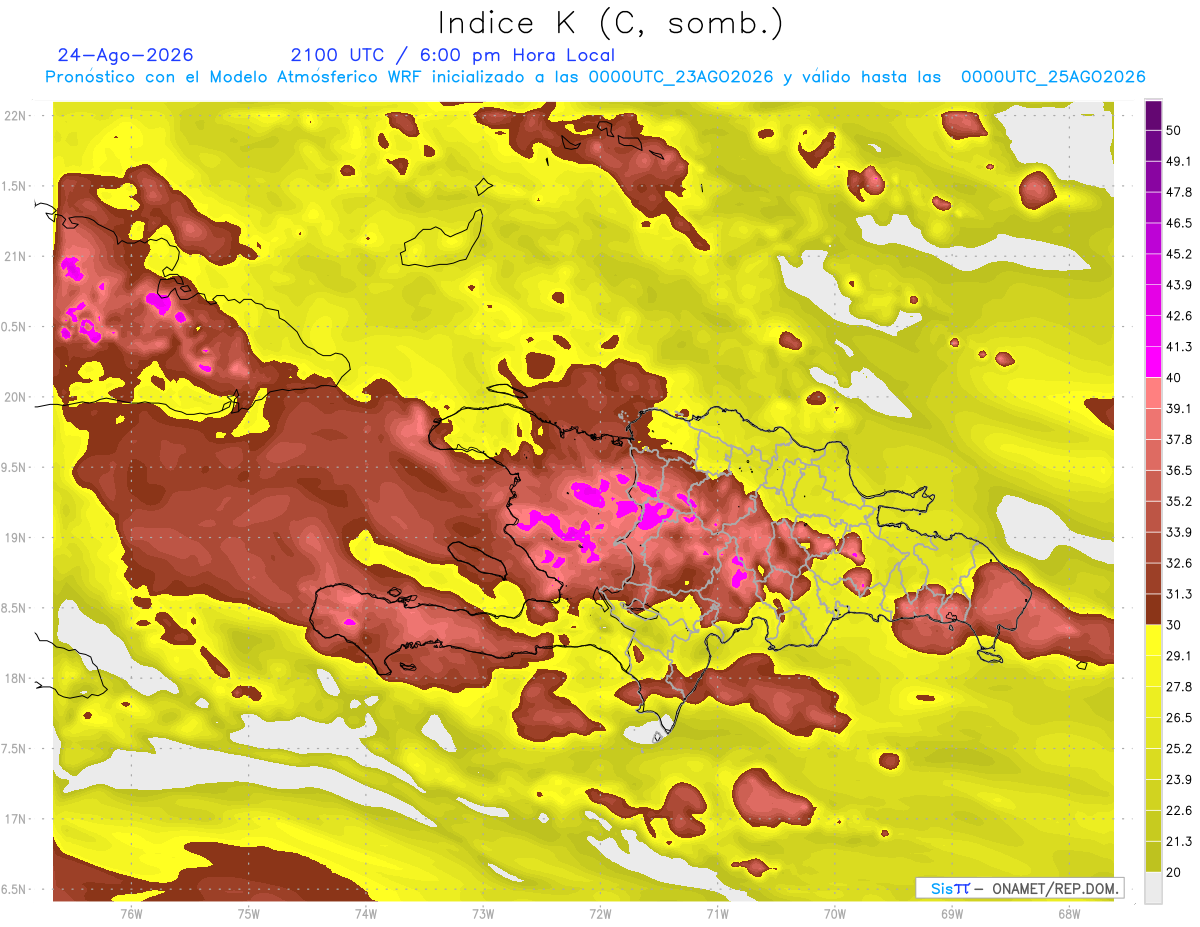
Task: Click the colorbar value 41.3
Action: [1179, 347]
